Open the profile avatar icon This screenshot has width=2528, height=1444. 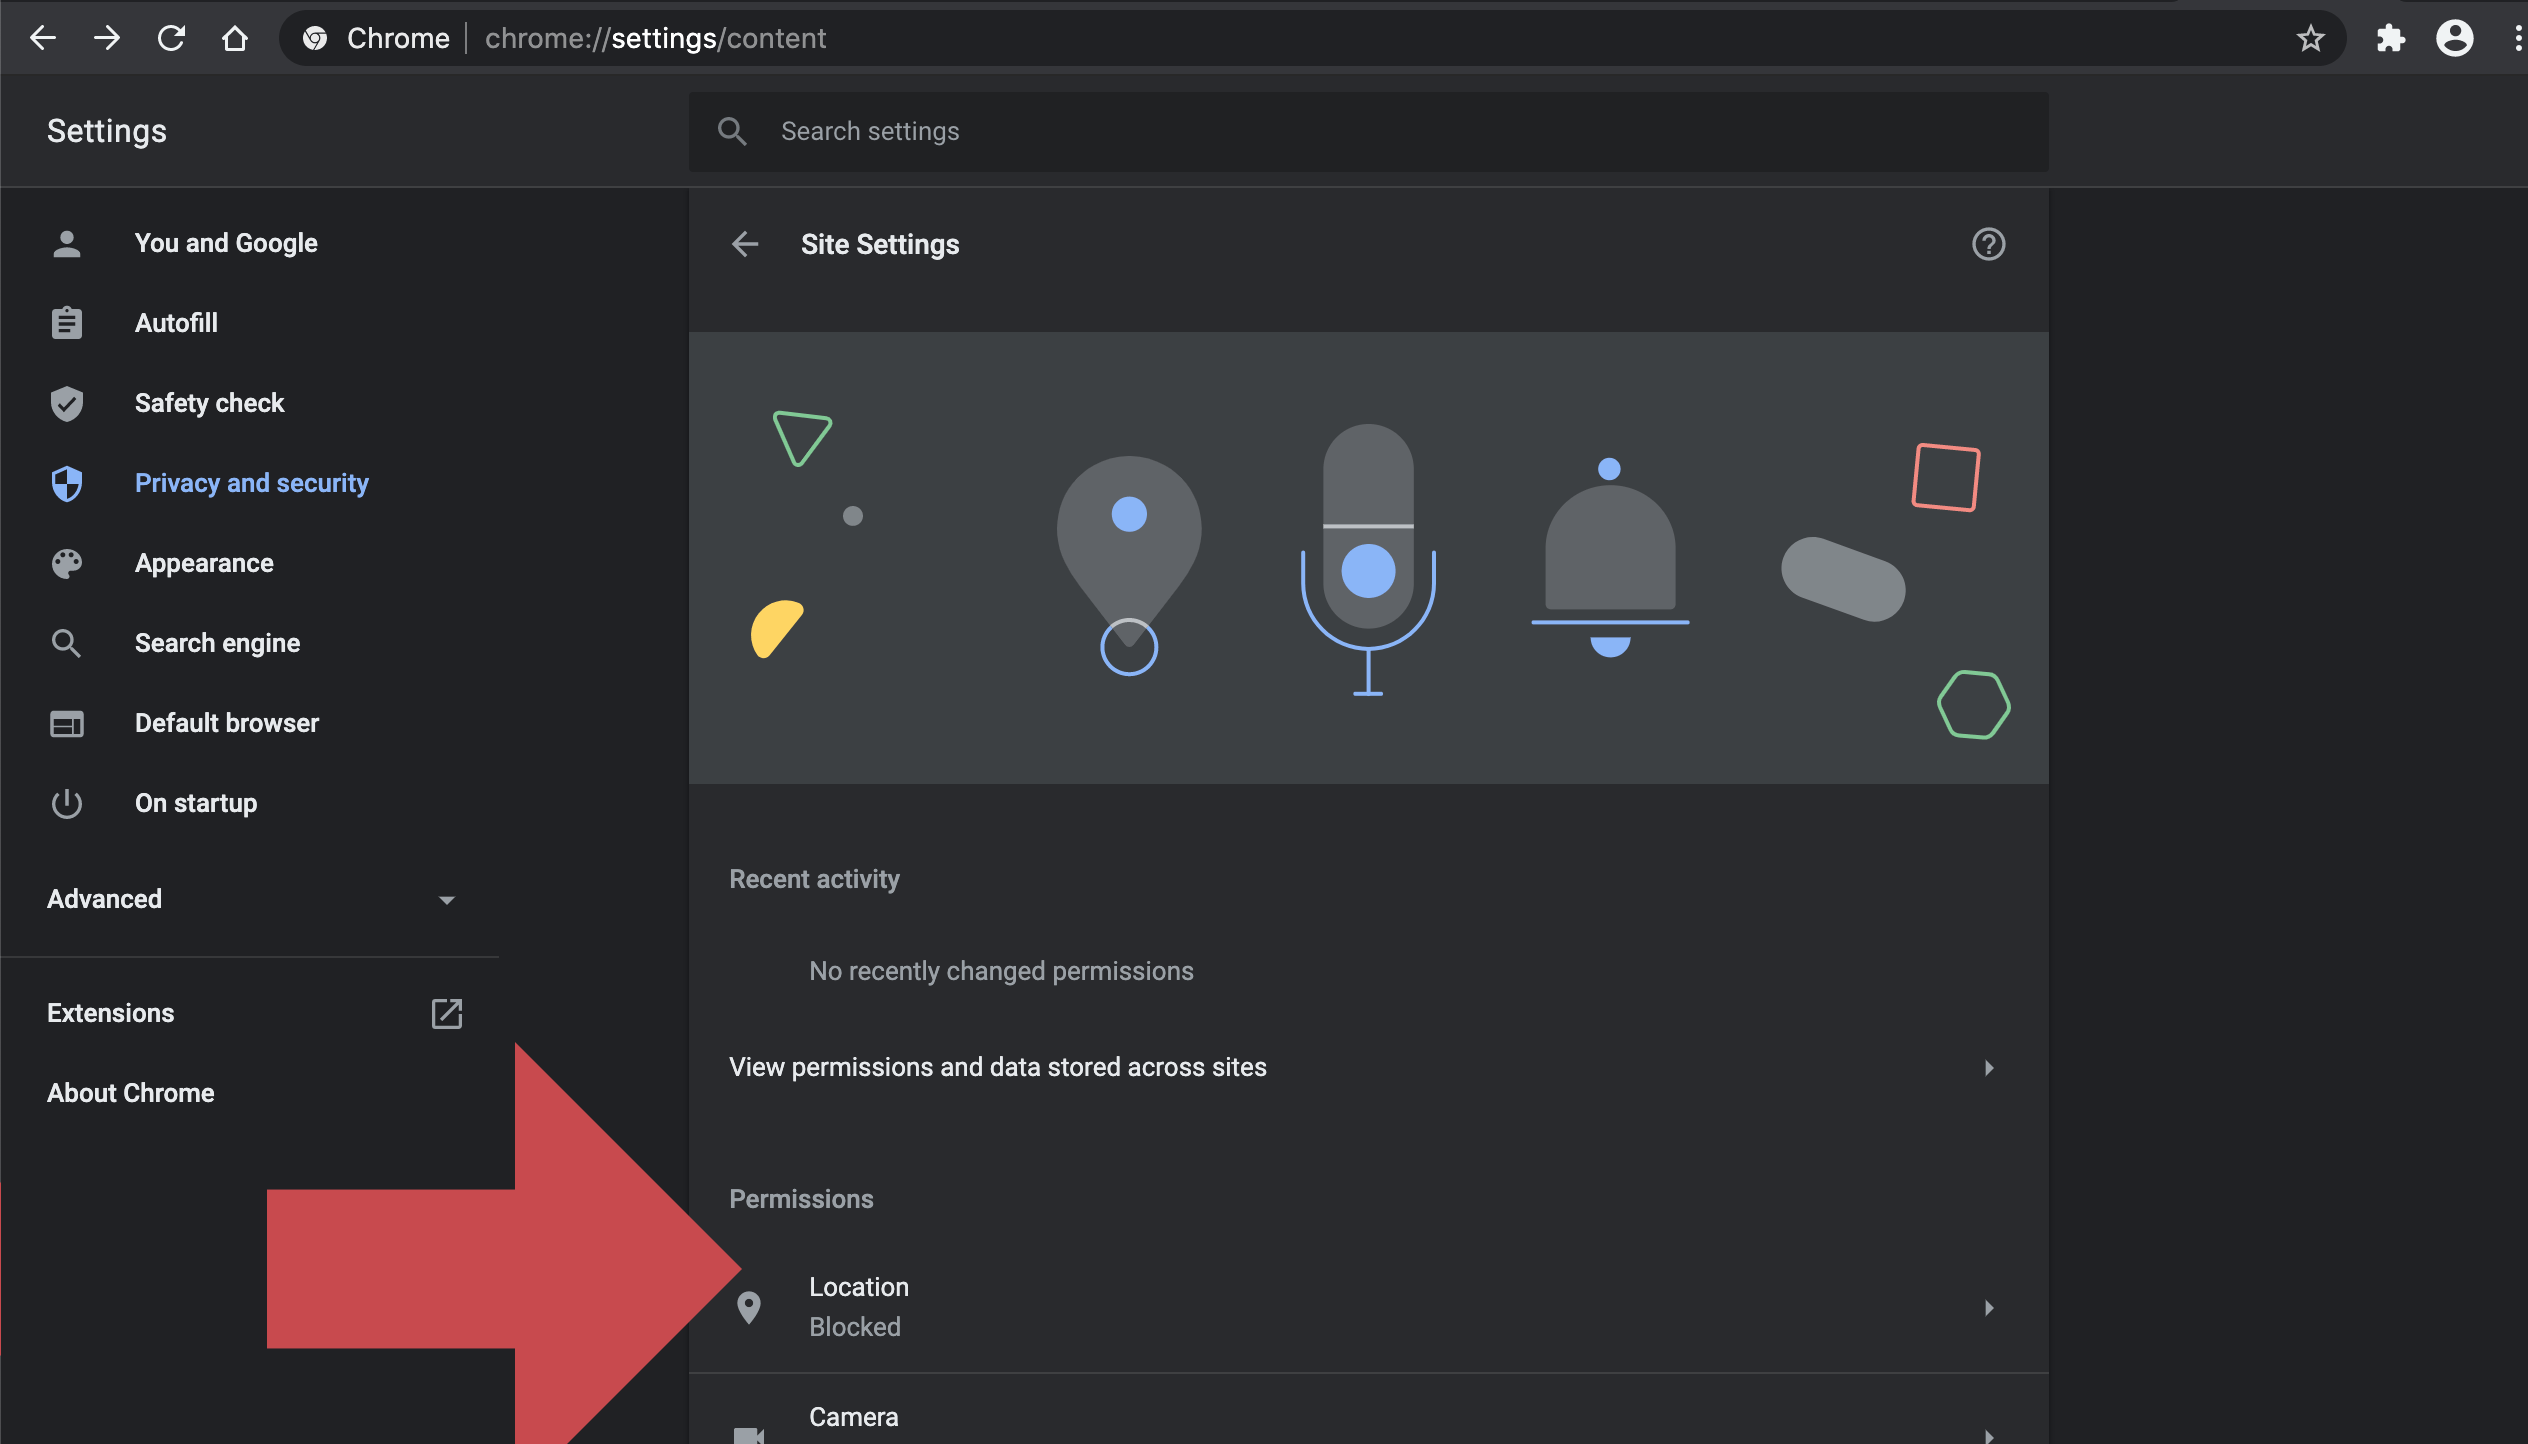[2454, 38]
